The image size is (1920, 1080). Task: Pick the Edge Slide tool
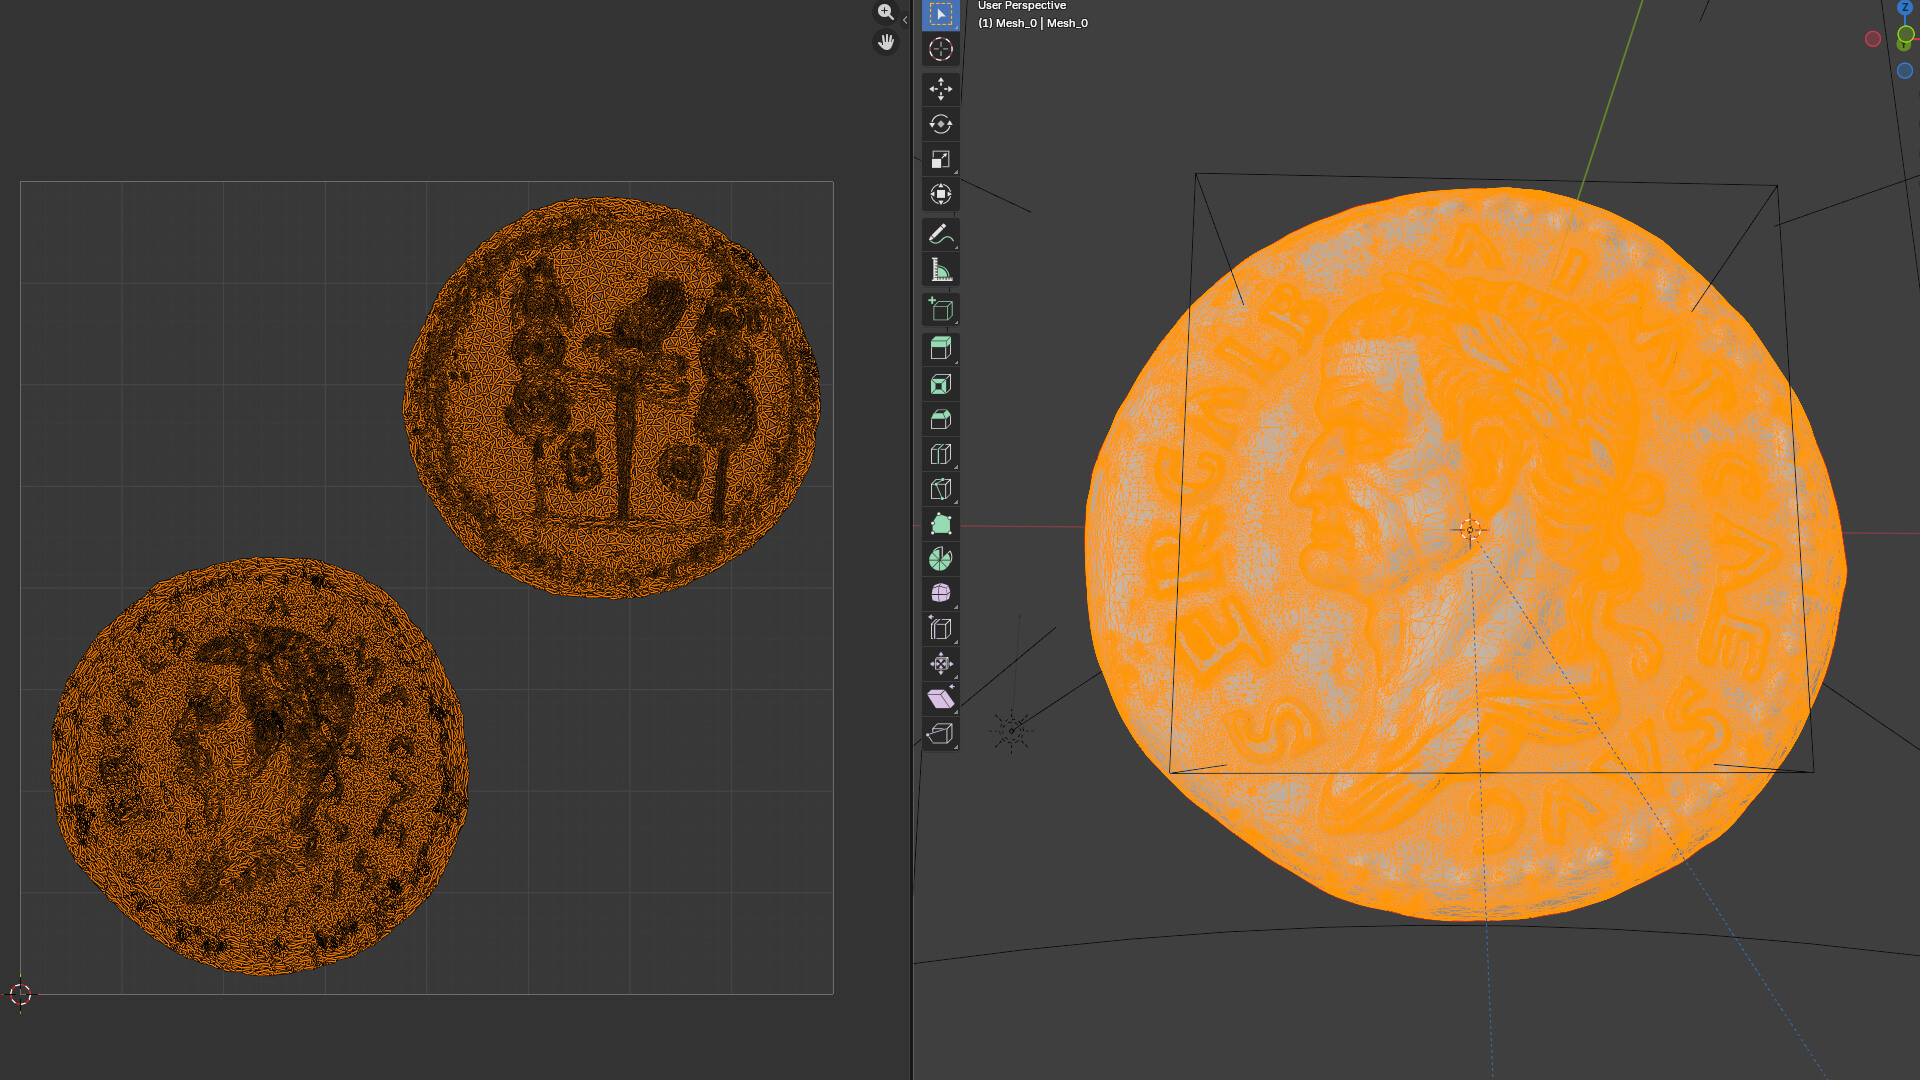(x=940, y=629)
